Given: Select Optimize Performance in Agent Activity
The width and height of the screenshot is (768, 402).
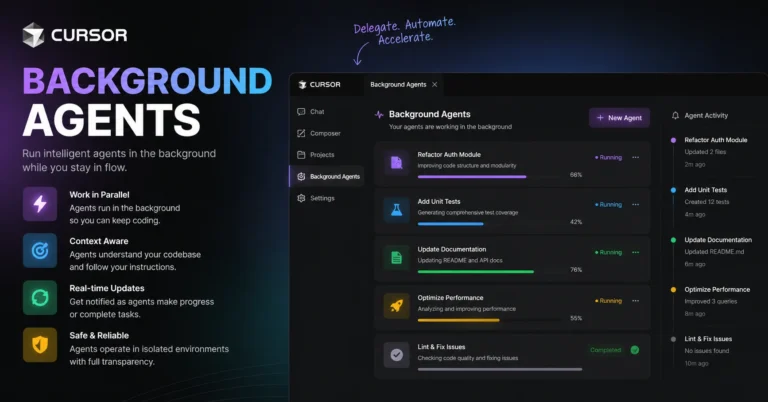Looking at the screenshot, I should tap(717, 289).
